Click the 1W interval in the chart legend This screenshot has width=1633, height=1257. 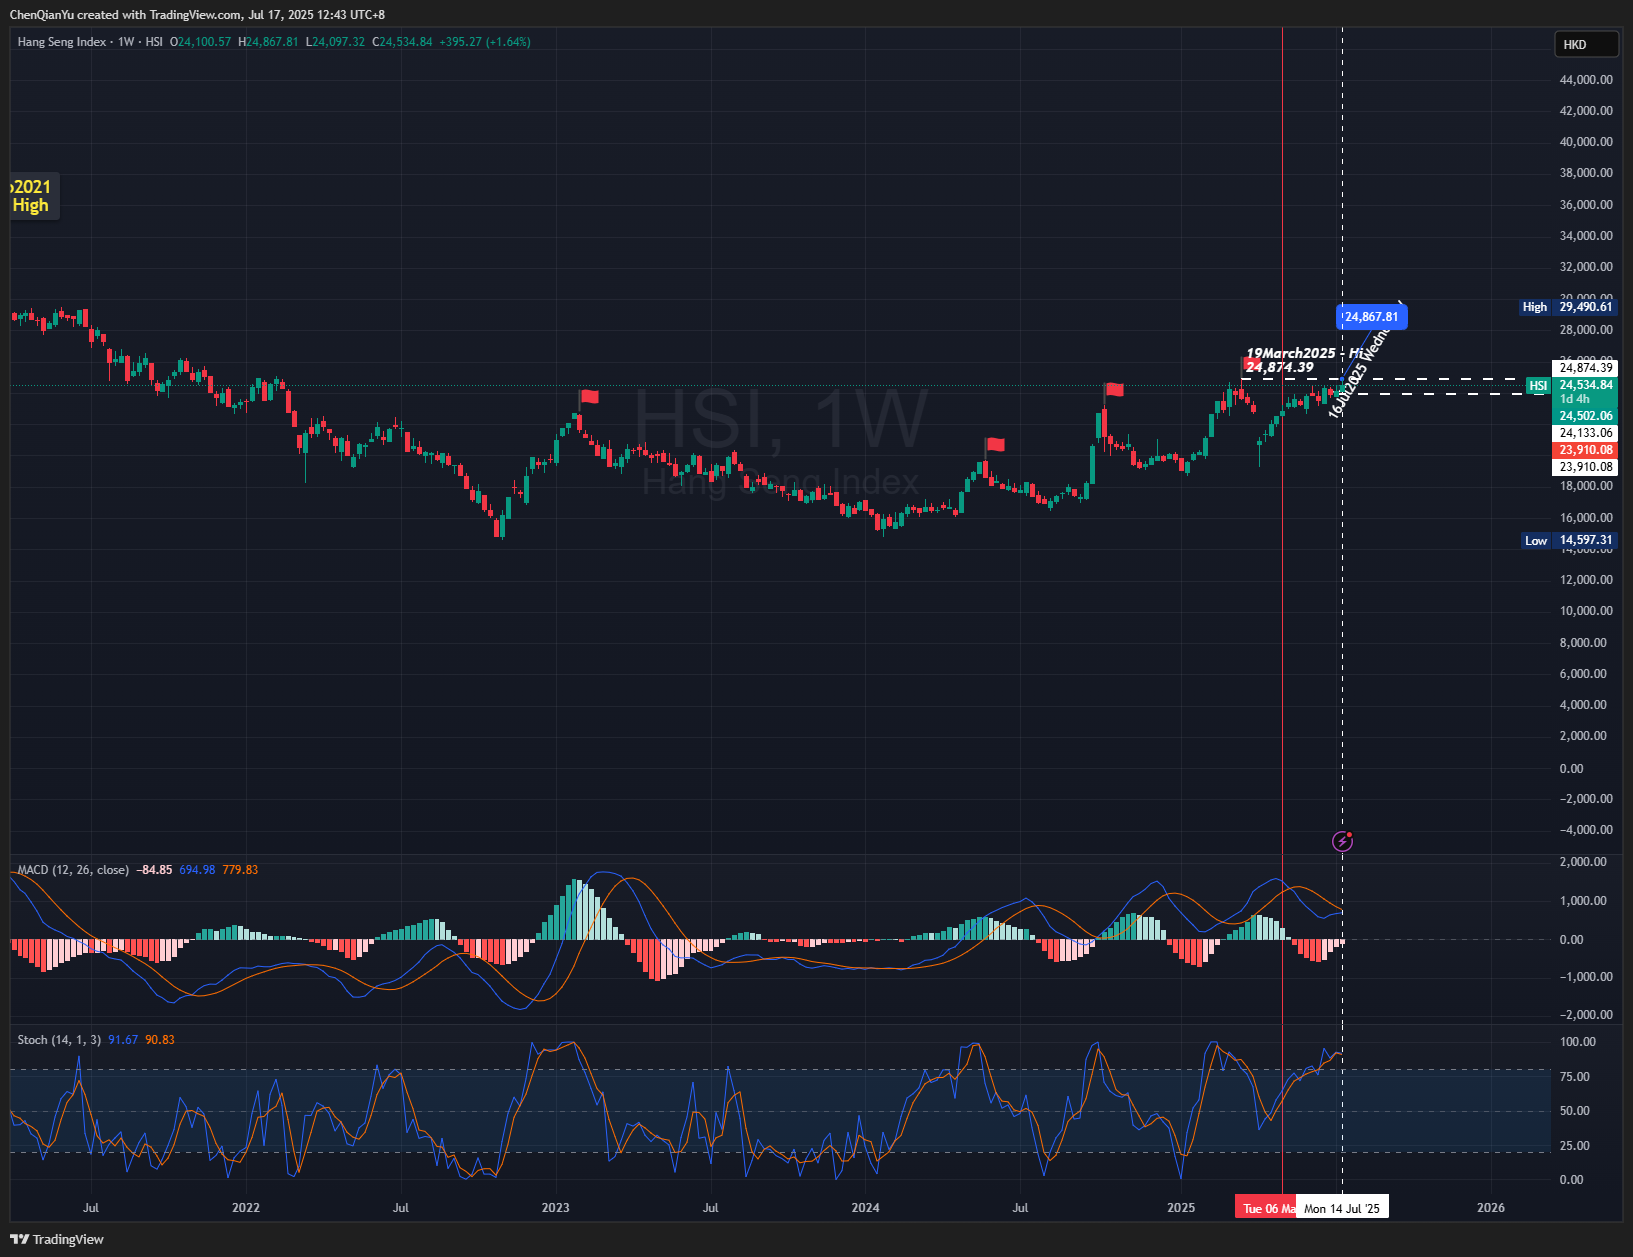[x=126, y=42]
